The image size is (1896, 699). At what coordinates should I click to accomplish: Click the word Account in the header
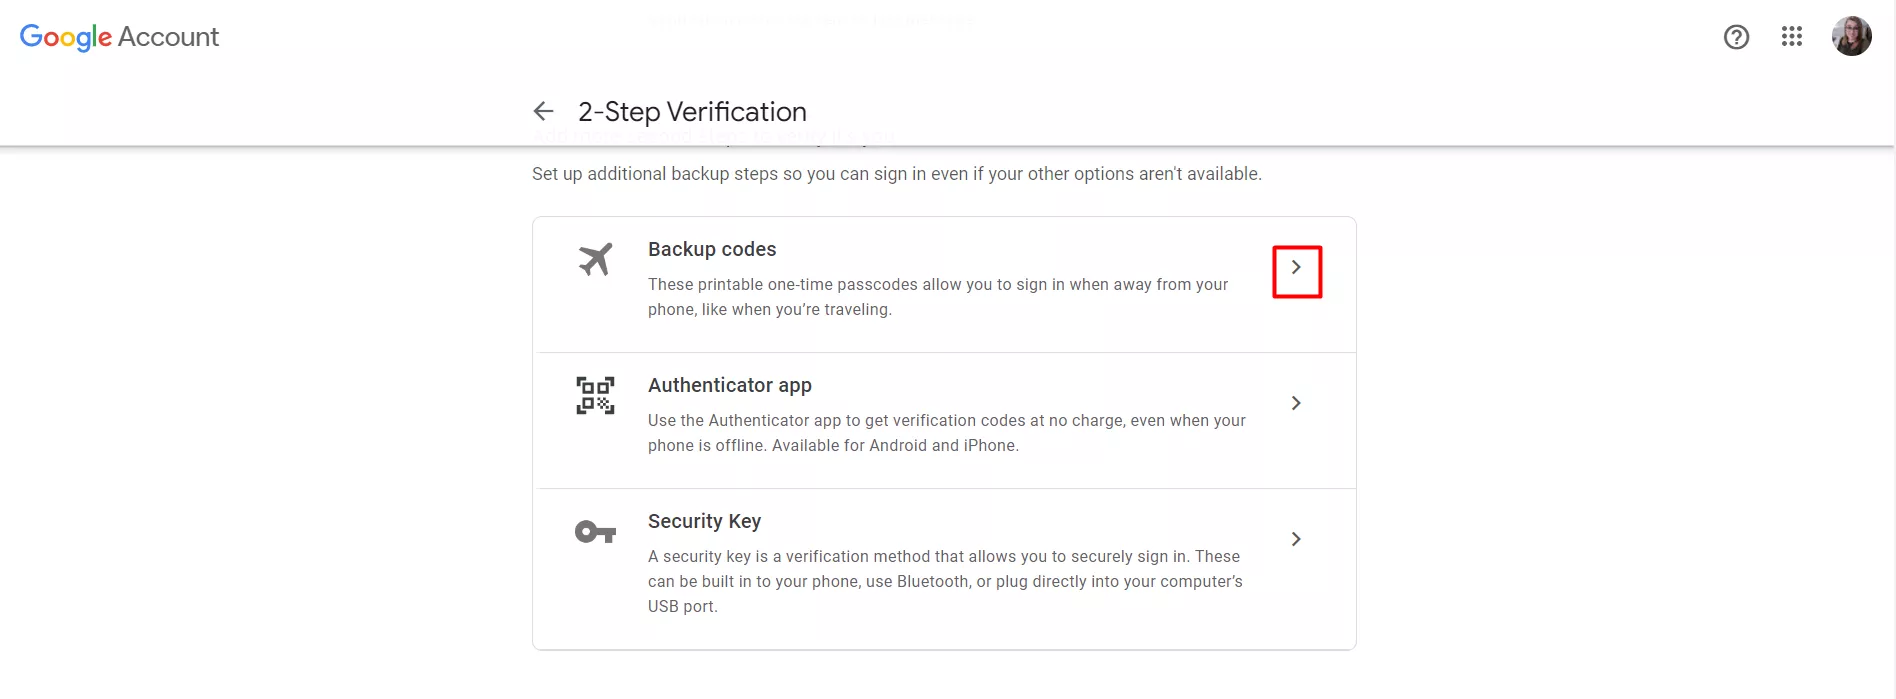tap(168, 37)
